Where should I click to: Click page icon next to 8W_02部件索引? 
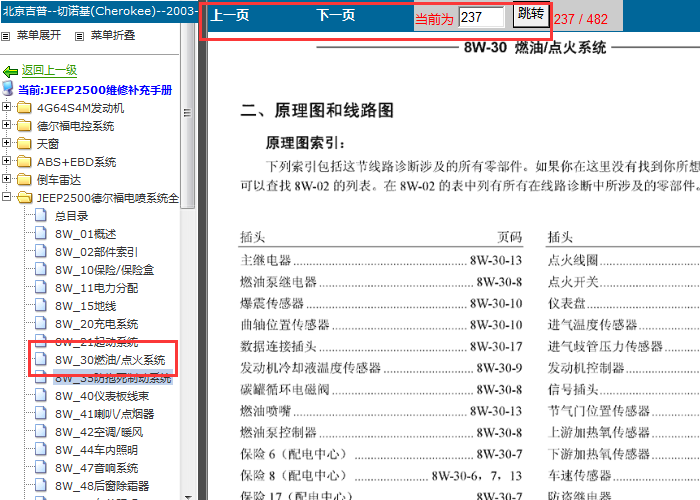(x=41, y=251)
